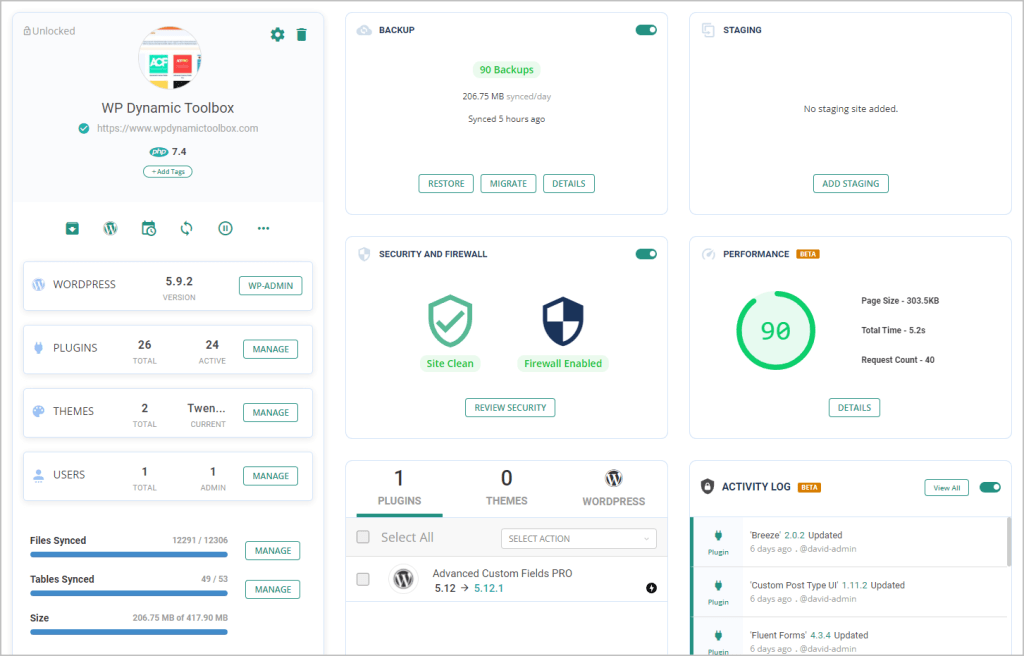Open the SELECT ACTION dropdown
The image size is (1024, 656).
(579, 538)
